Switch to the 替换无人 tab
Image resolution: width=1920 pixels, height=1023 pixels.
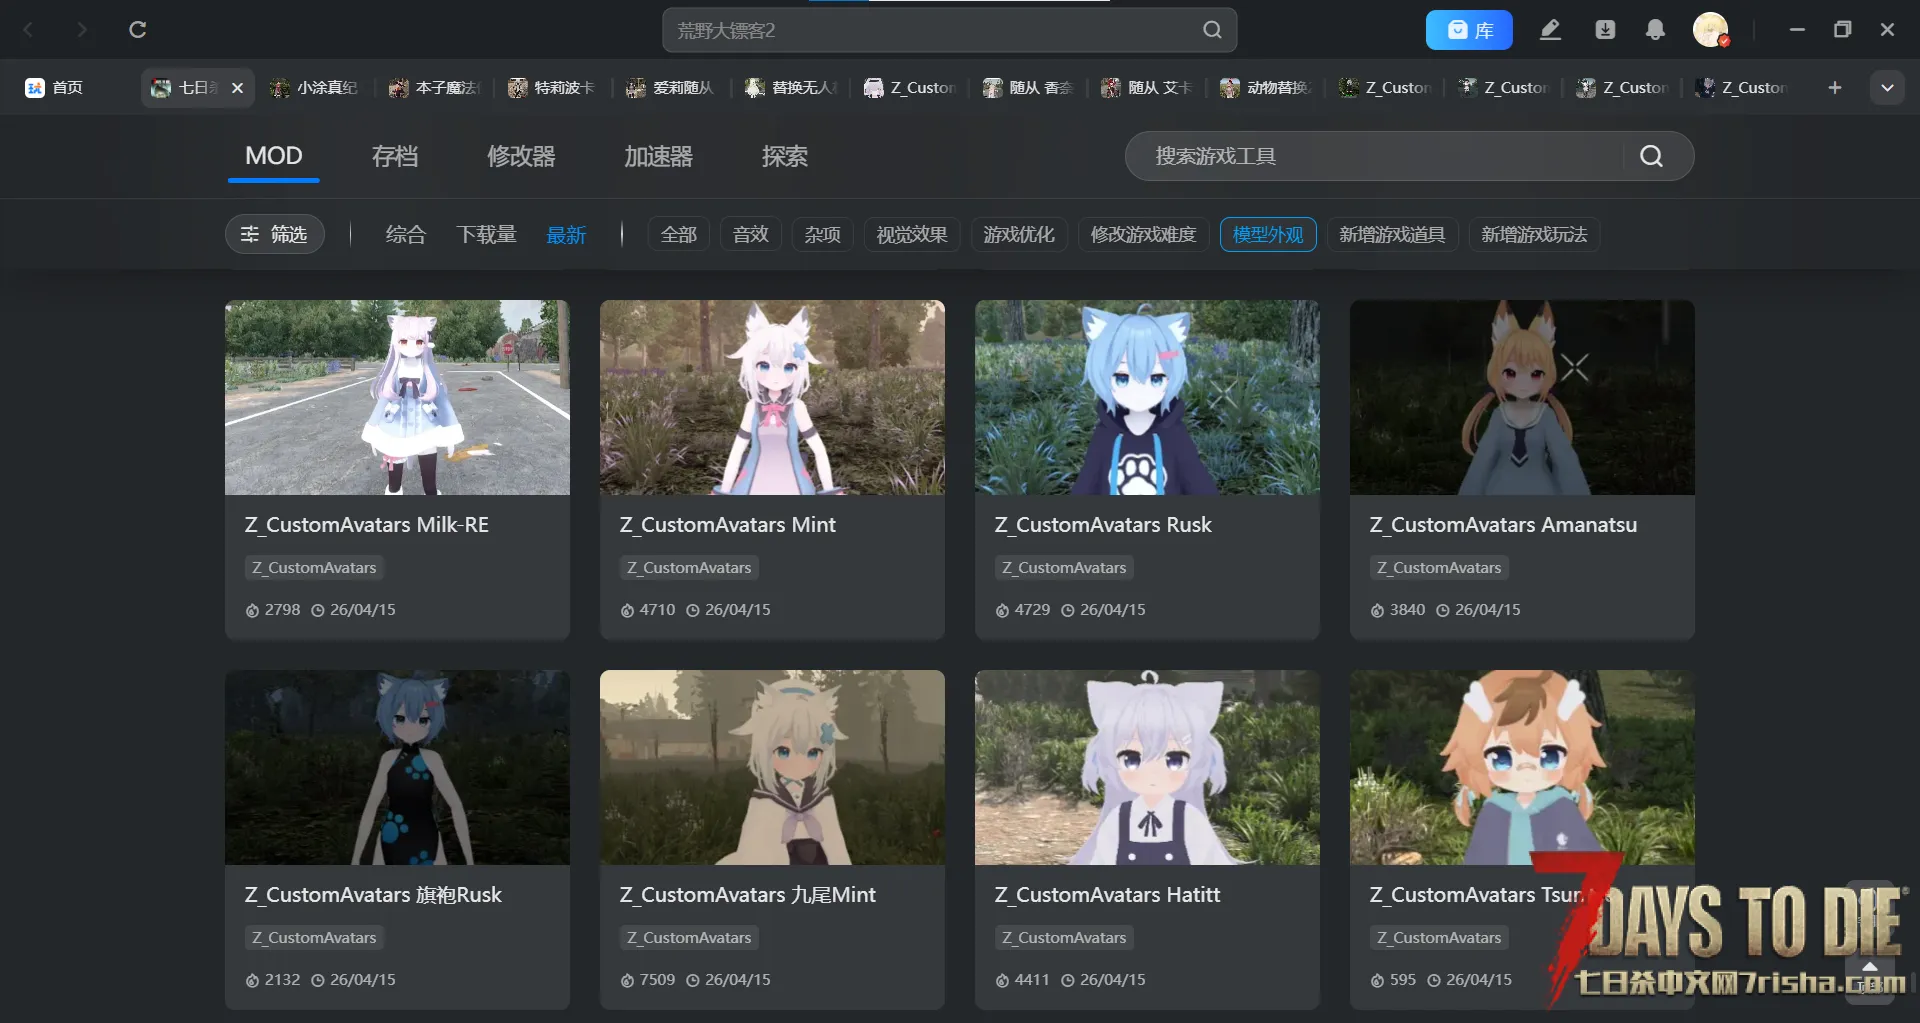(791, 88)
